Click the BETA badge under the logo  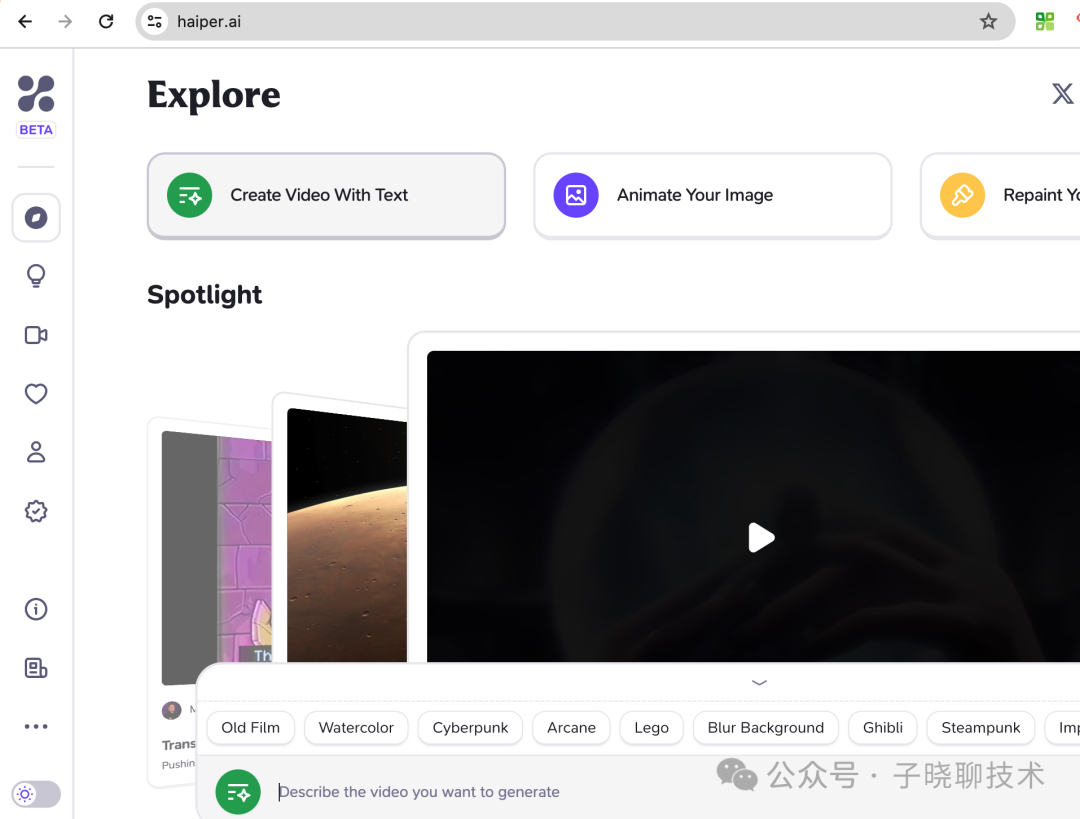36,129
